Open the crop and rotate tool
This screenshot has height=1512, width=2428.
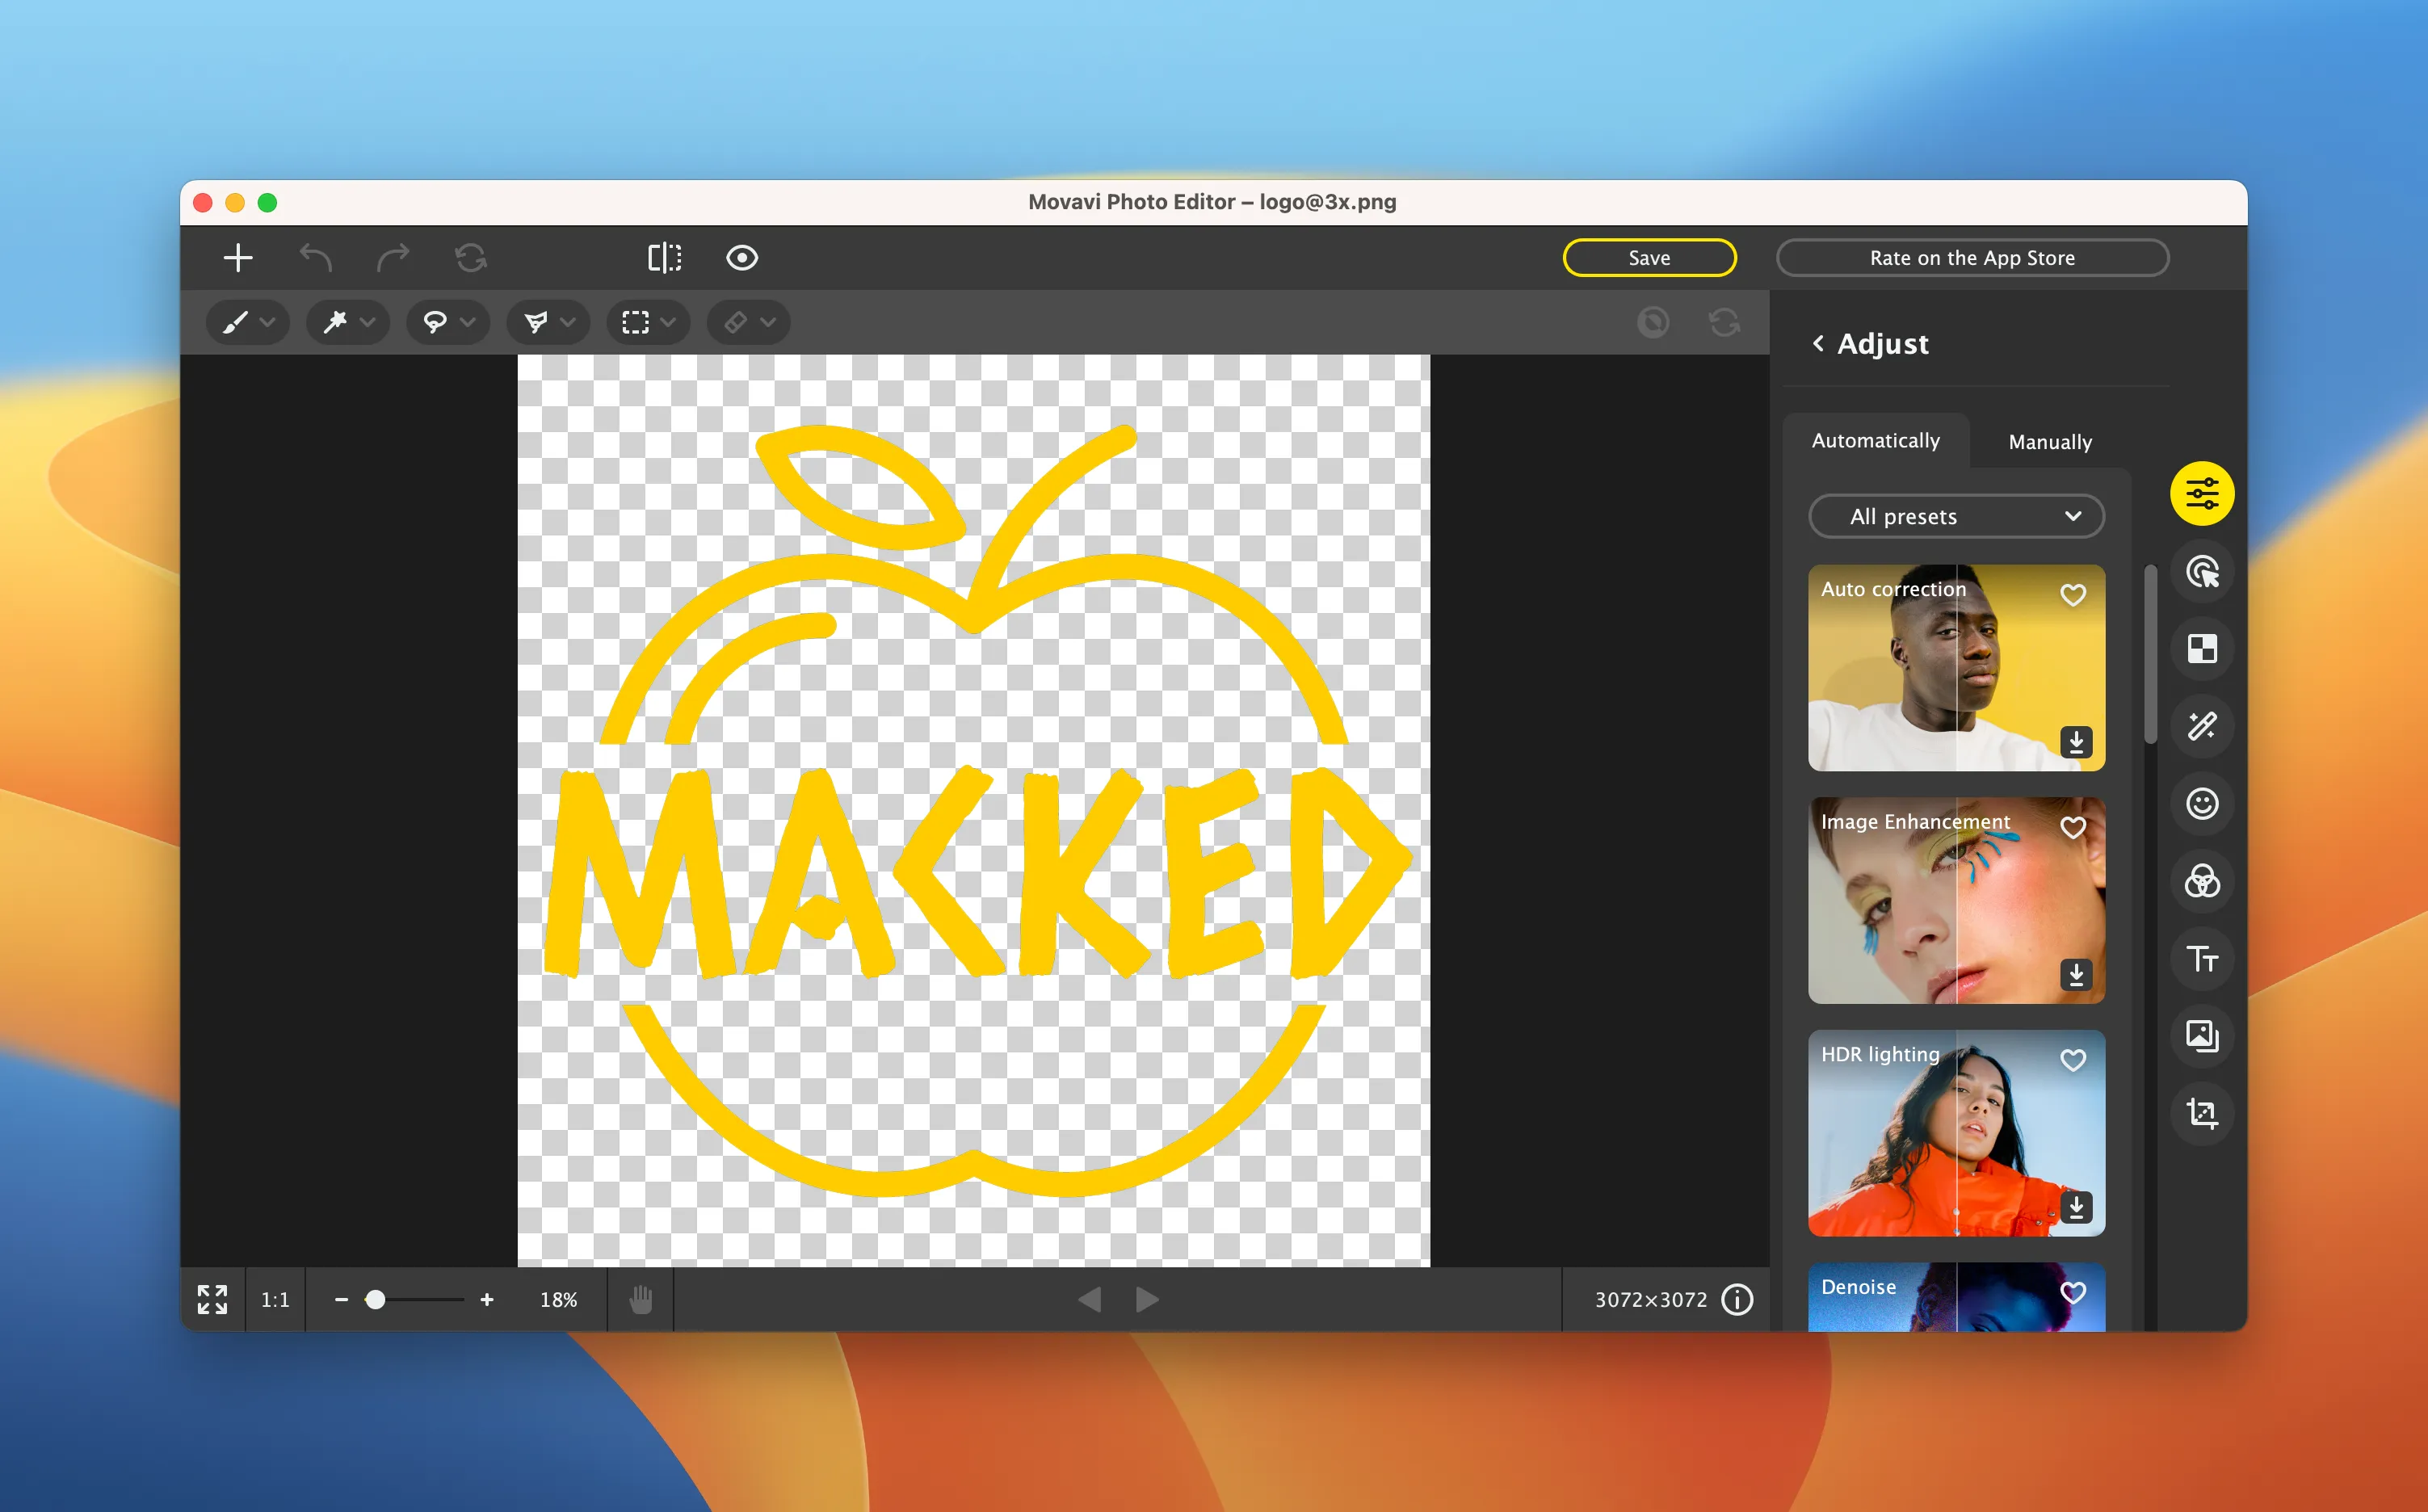(2202, 1113)
